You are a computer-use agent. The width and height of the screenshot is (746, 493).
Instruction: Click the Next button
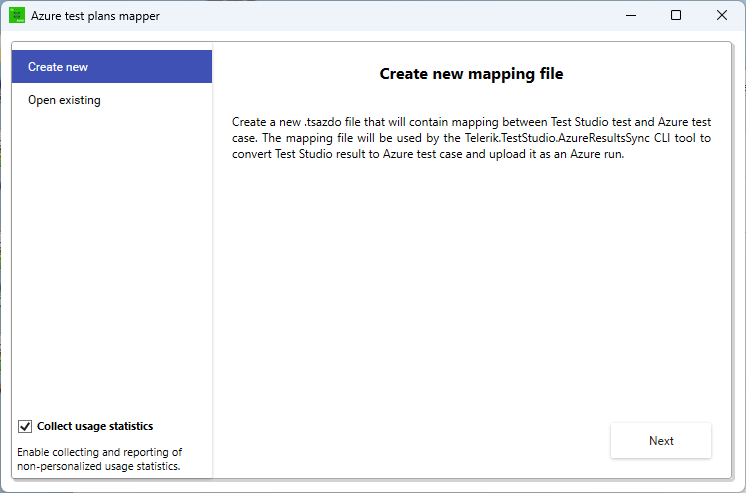[661, 441]
